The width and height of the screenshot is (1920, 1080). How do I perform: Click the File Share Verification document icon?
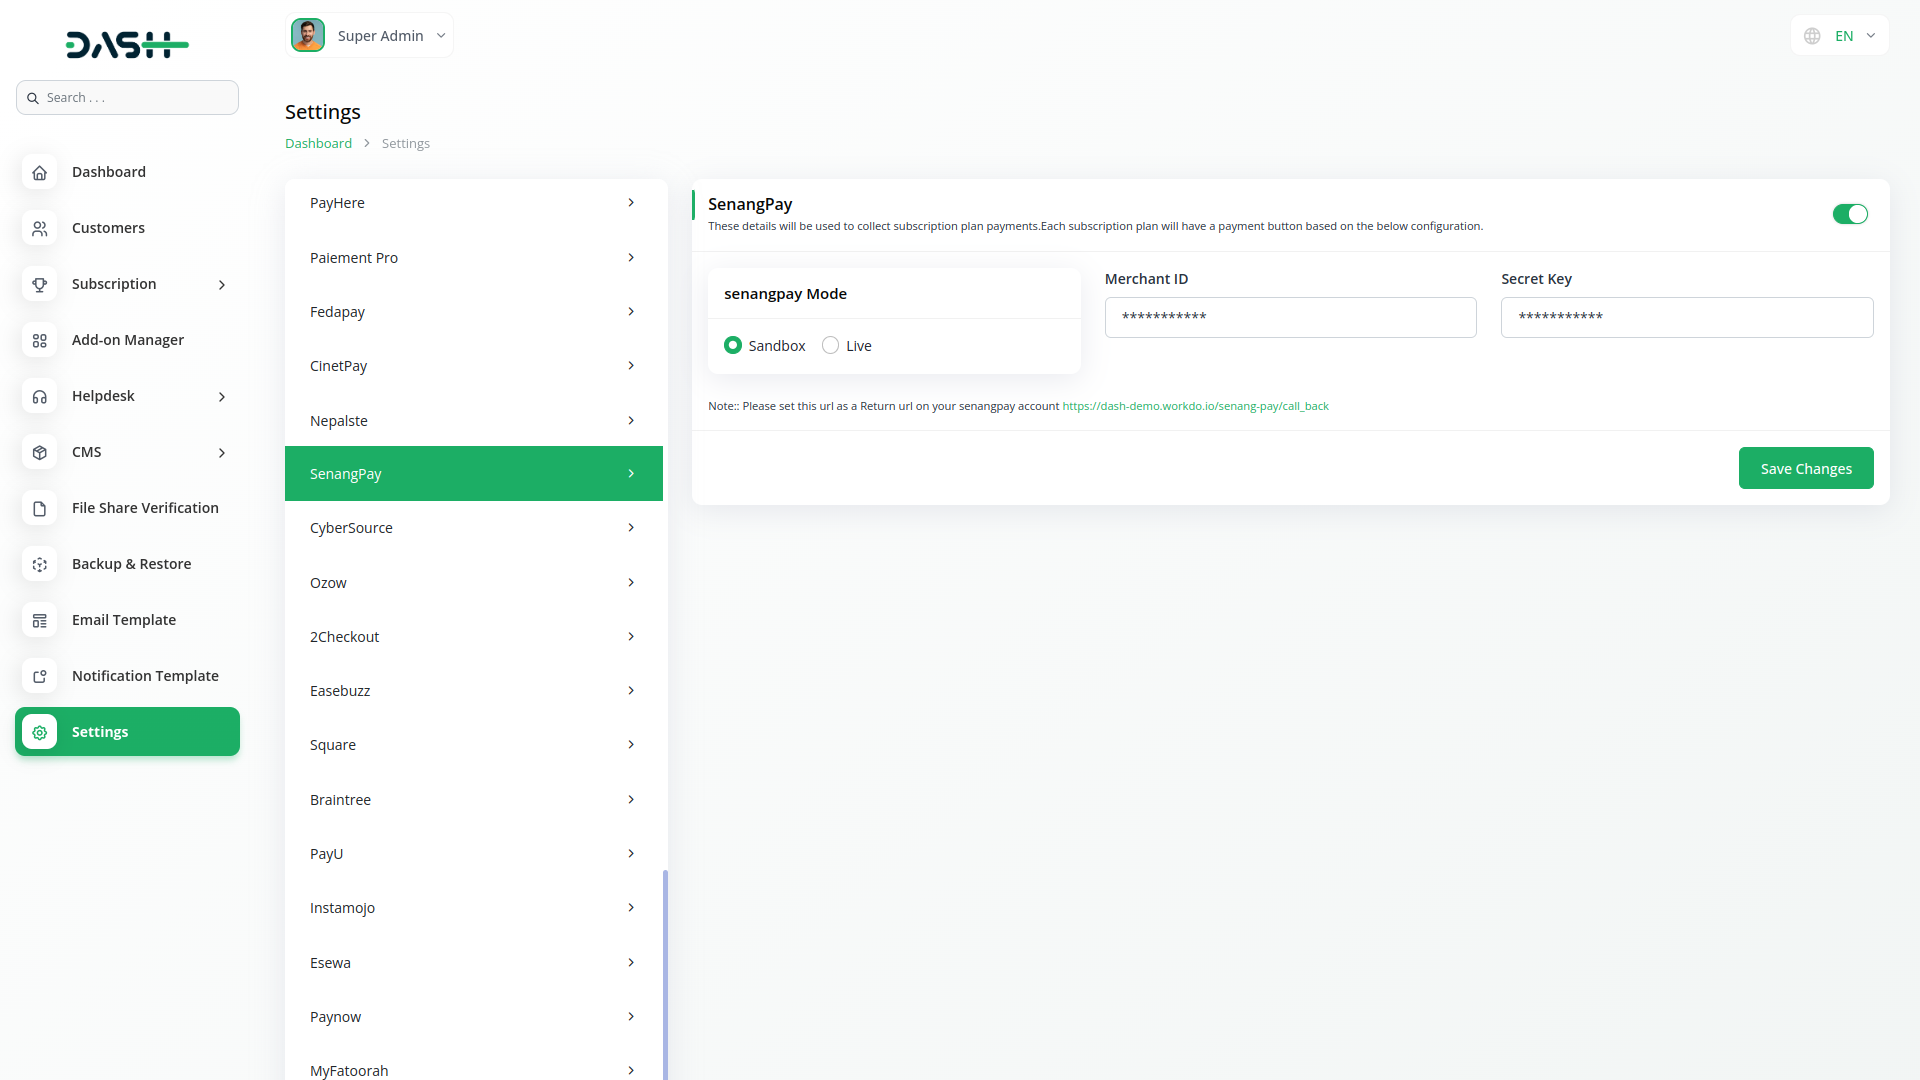coord(39,508)
